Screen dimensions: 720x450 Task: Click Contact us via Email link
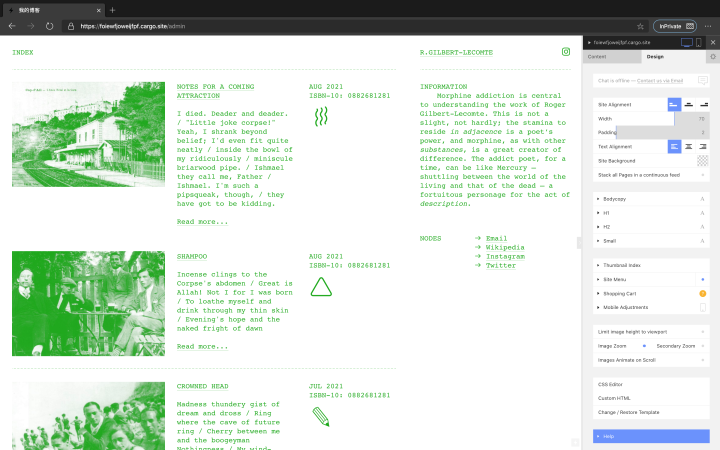pyautogui.click(x=659, y=81)
